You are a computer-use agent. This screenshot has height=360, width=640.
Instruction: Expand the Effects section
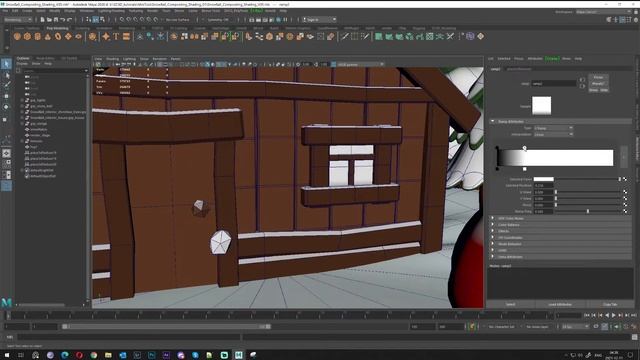pos(493,231)
